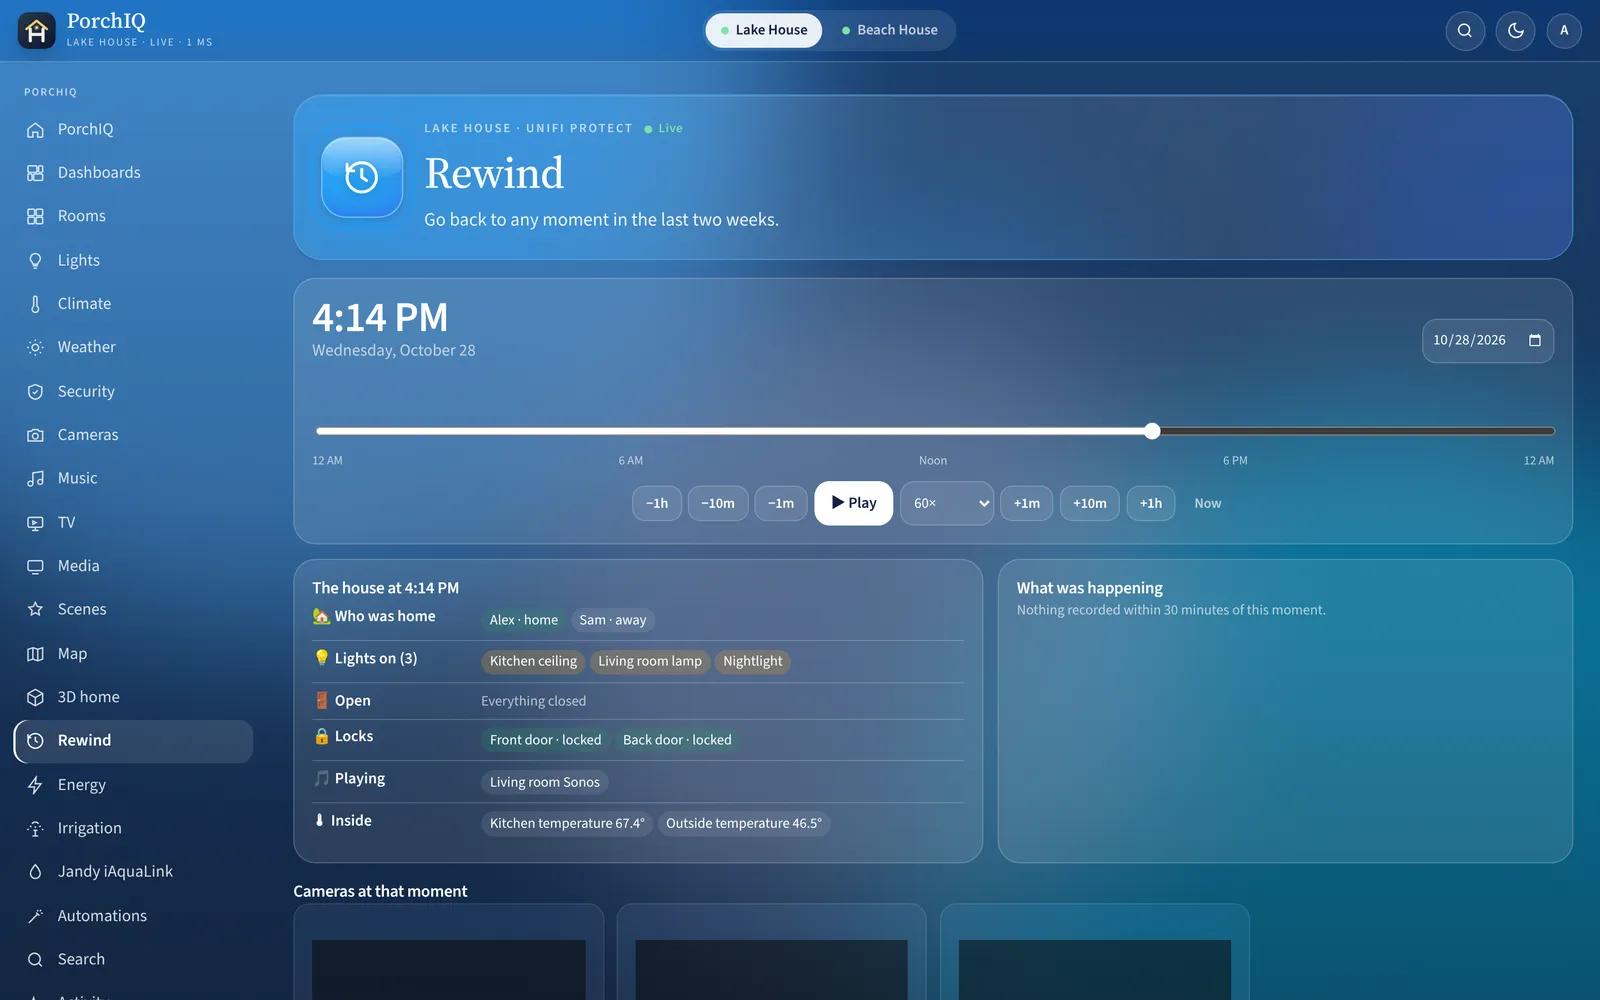This screenshot has width=1600, height=1000.
Task: Click the Climate thermometer icon
Action: coord(35,304)
